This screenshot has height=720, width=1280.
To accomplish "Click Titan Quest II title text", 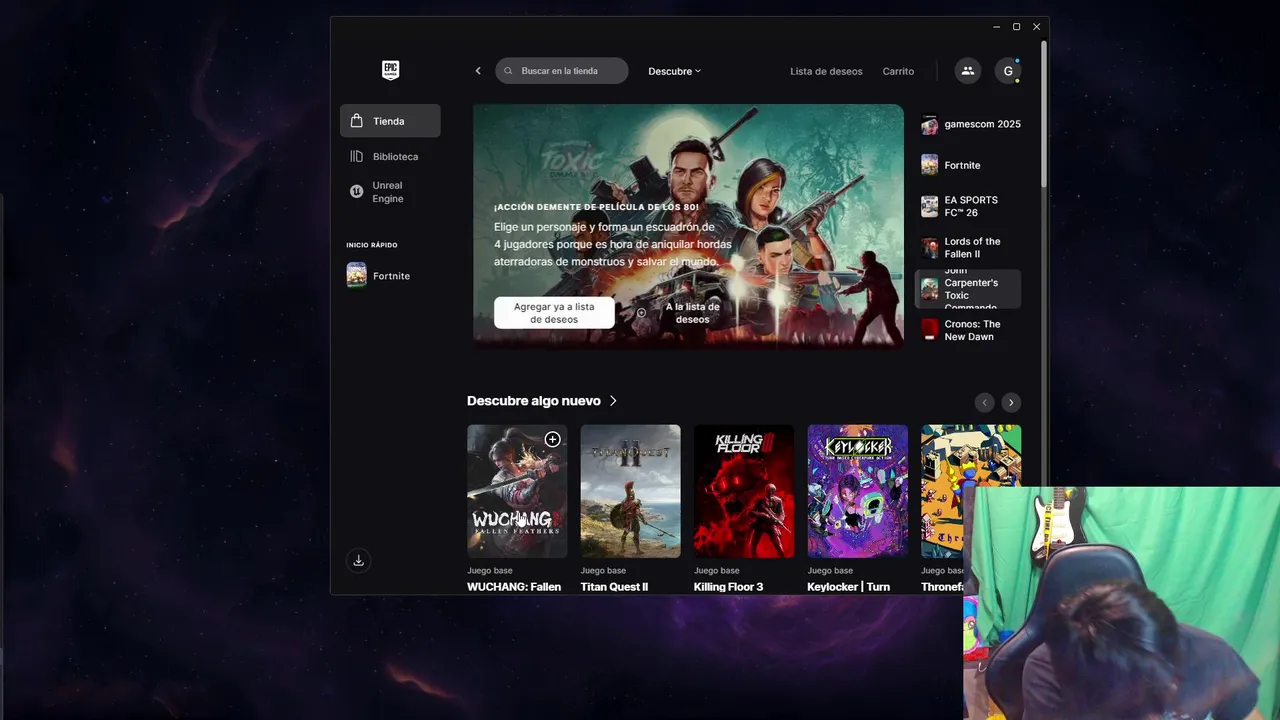I will pyautogui.click(x=614, y=587).
